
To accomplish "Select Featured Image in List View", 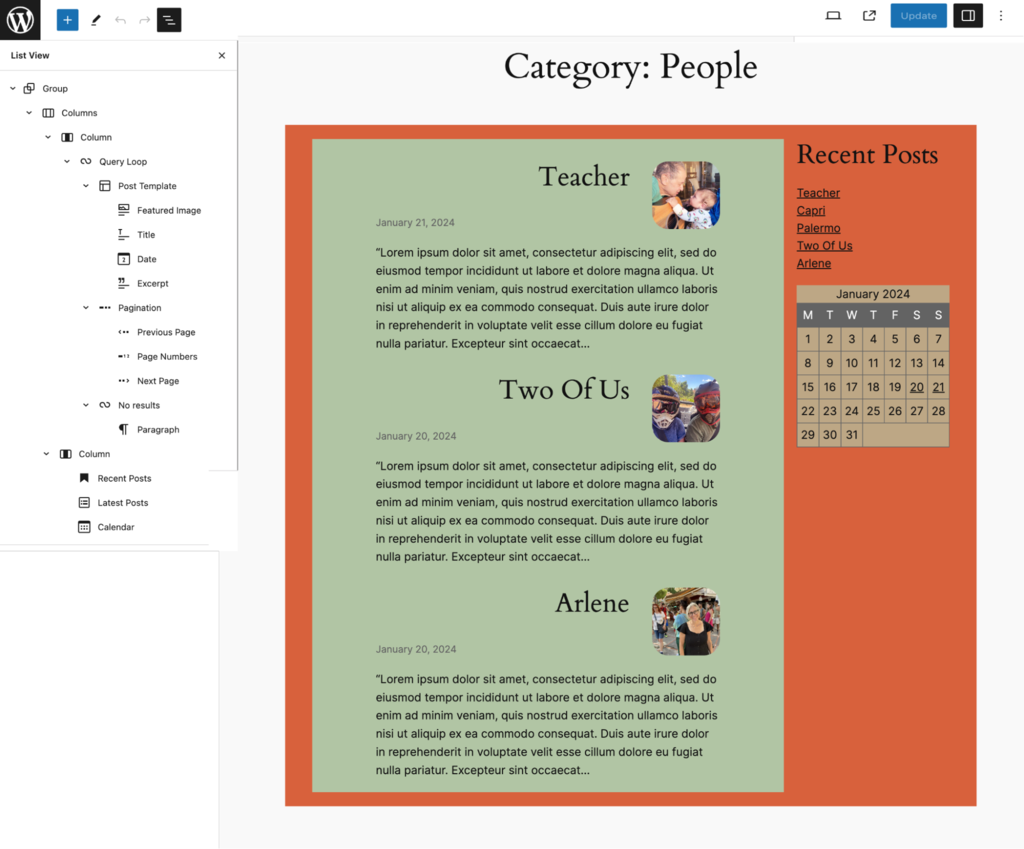I will [168, 211].
